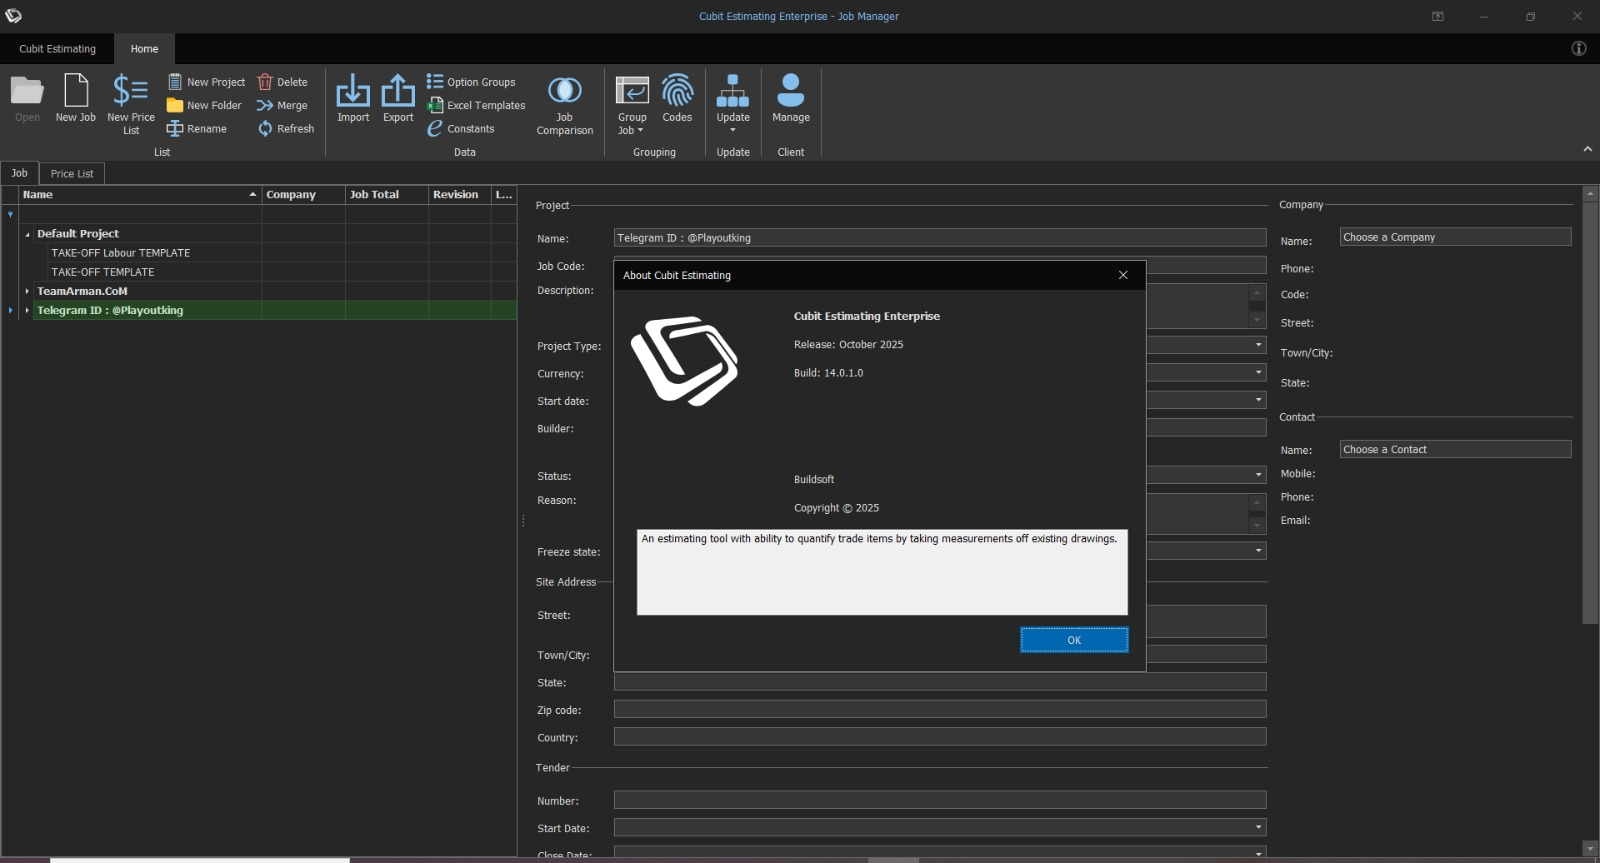Switch to the Price List tab
The width and height of the screenshot is (1600, 863).
72,173
